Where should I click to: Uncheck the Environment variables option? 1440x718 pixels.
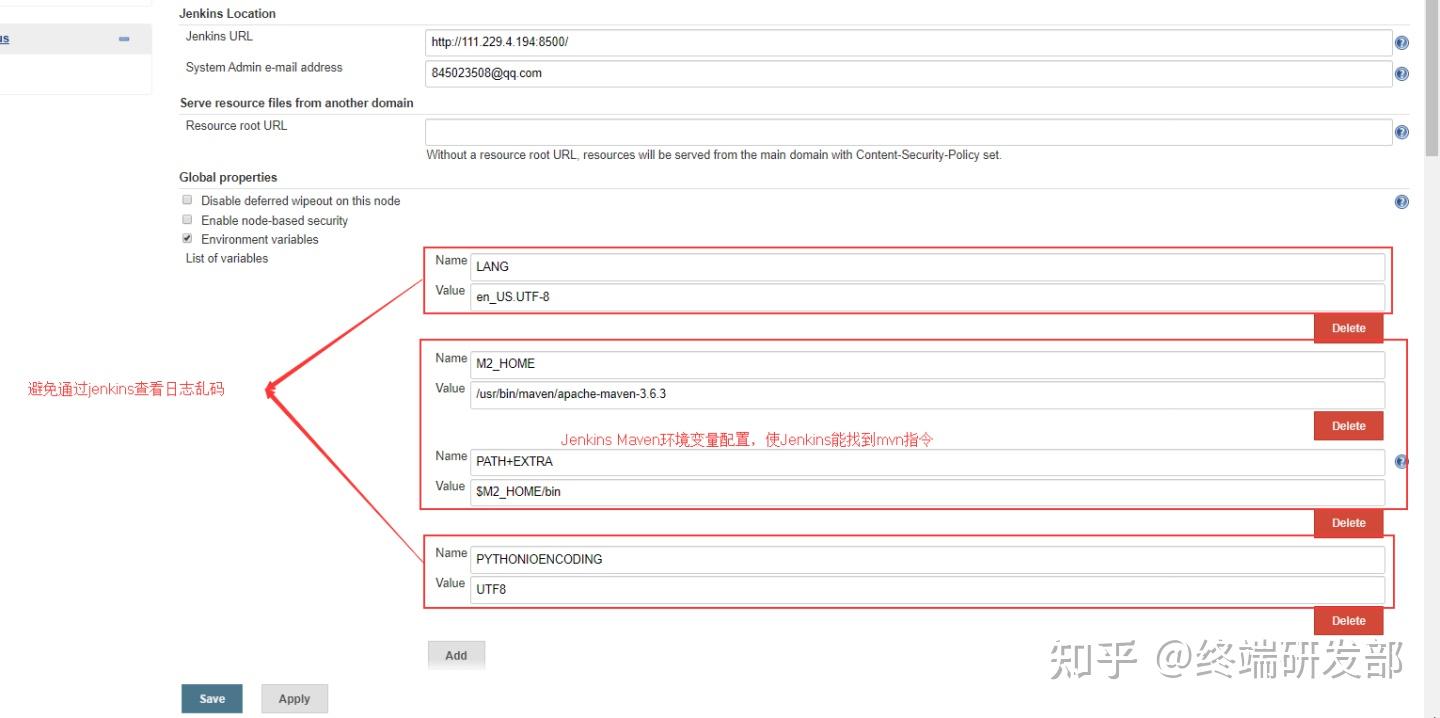[187, 238]
